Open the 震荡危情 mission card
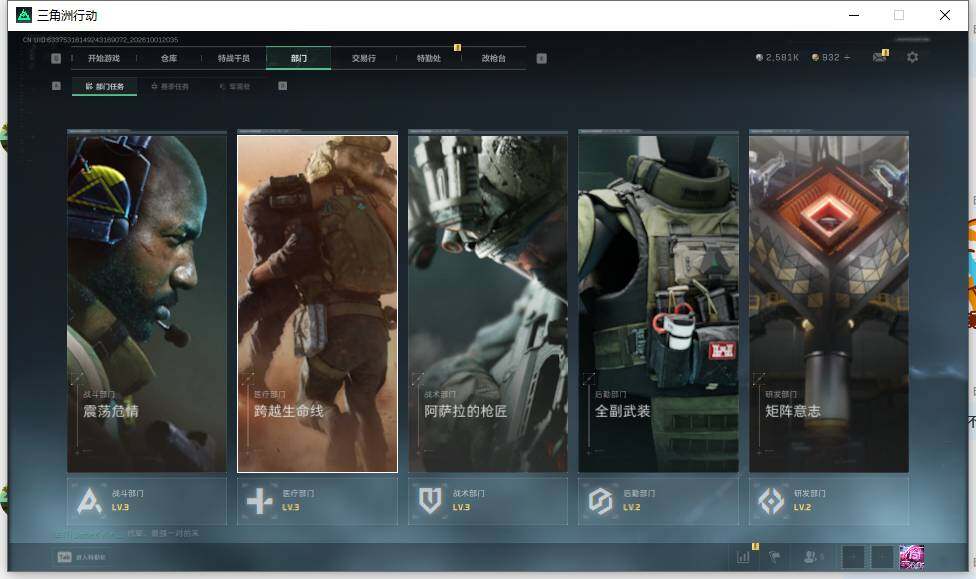This screenshot has width=976, height=579. (147, 303)
